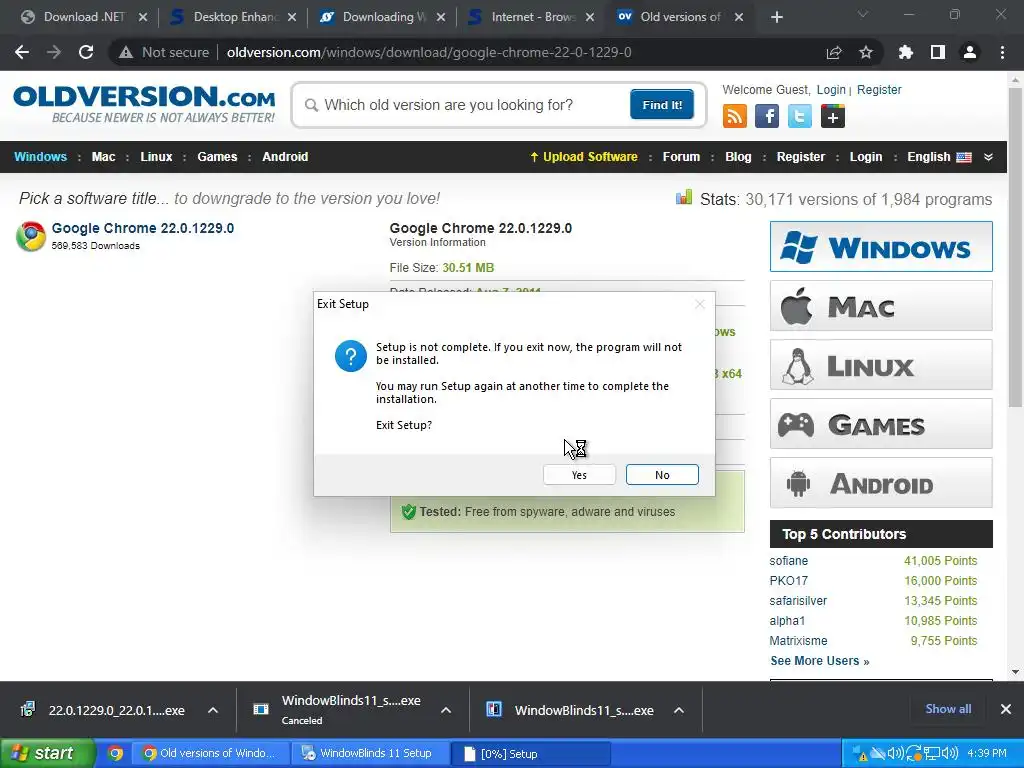Image resolution: width=1024 pixels, height=768 pixels.
Task: Open the share page icon in address bar
Action: point(833,52)
